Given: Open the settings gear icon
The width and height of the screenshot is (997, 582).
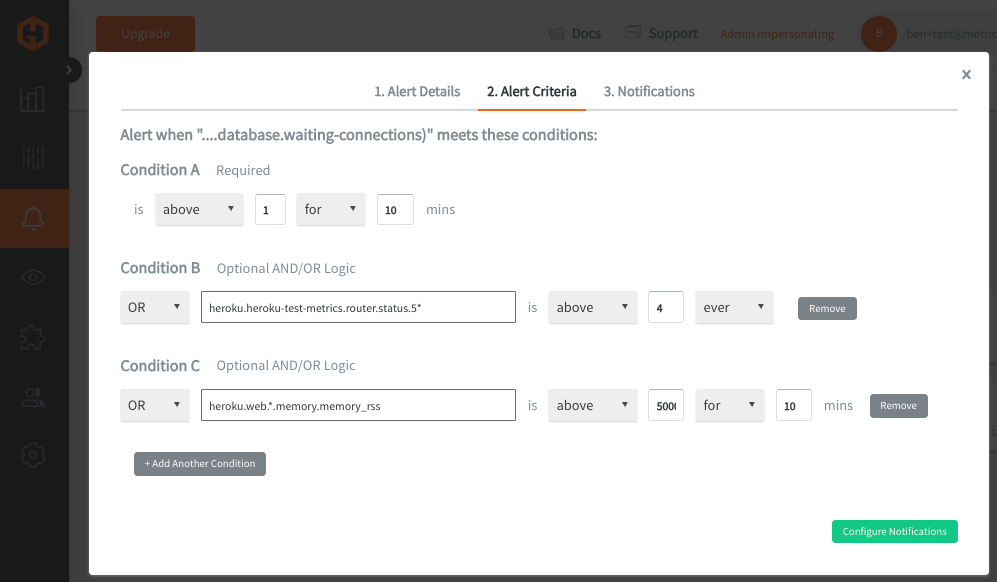Looking at the screenshot, I should point(33,455).
